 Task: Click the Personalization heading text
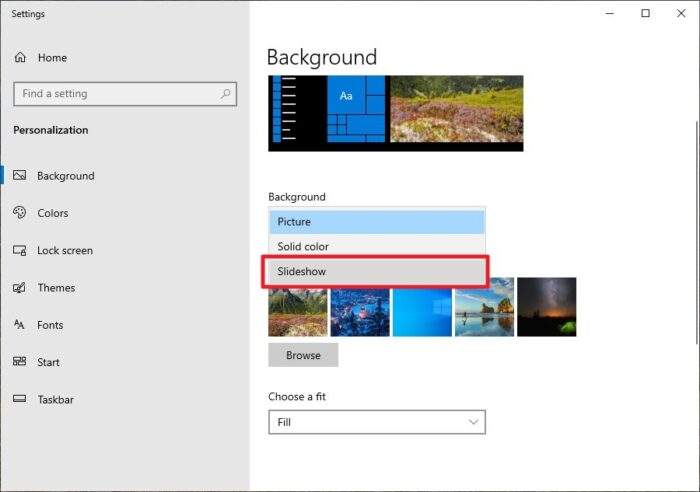tap(50, 130)
